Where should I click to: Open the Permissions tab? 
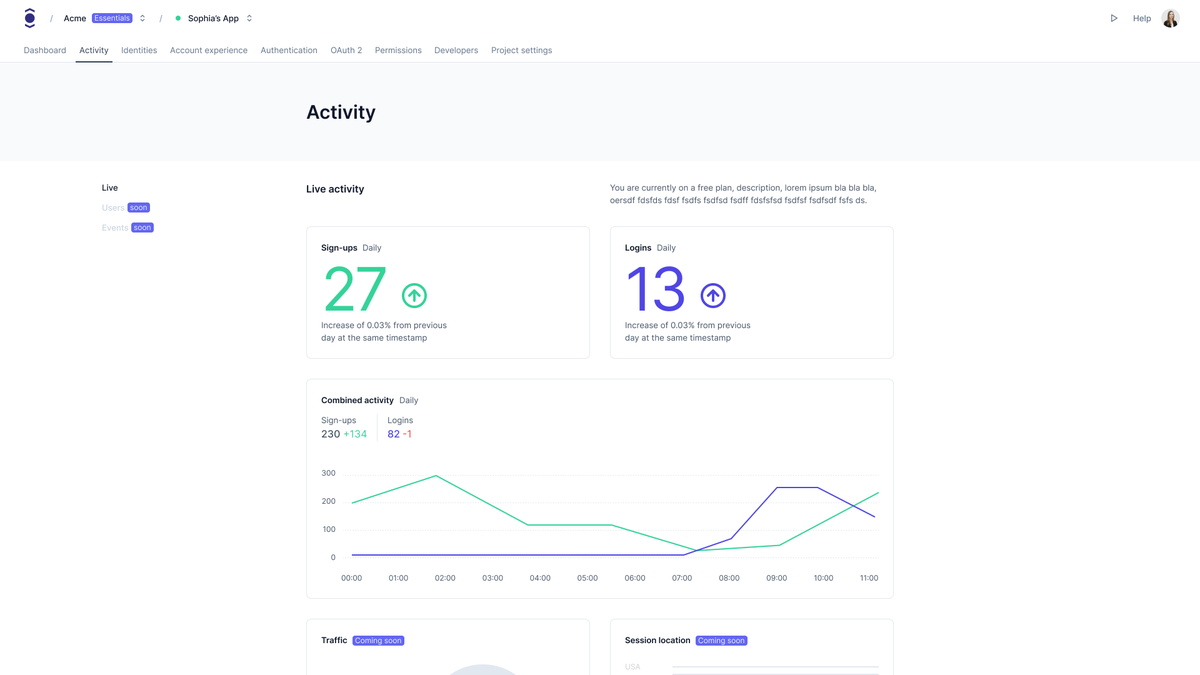pos(398,50)
